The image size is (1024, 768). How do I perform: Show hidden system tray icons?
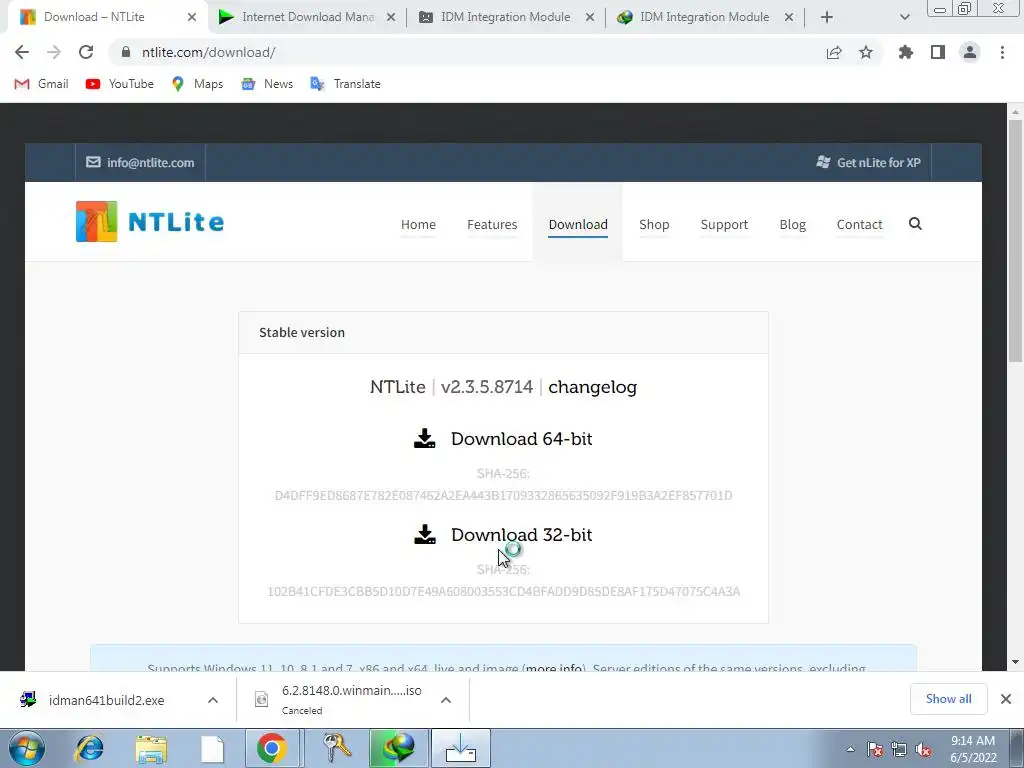(850, 749)
